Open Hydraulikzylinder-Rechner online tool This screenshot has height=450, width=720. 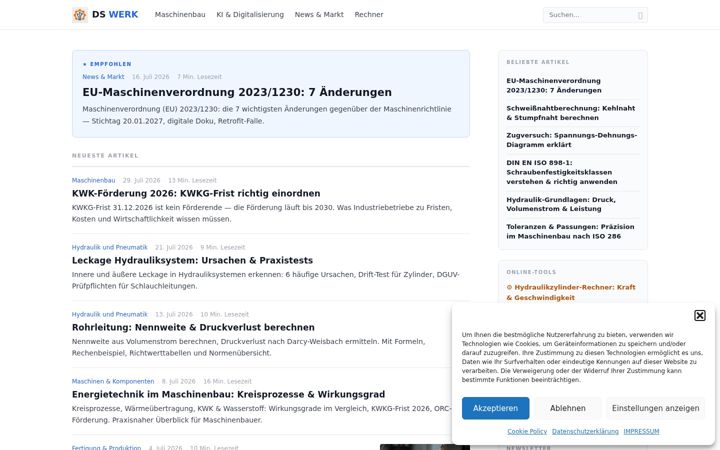click(571, 292)
